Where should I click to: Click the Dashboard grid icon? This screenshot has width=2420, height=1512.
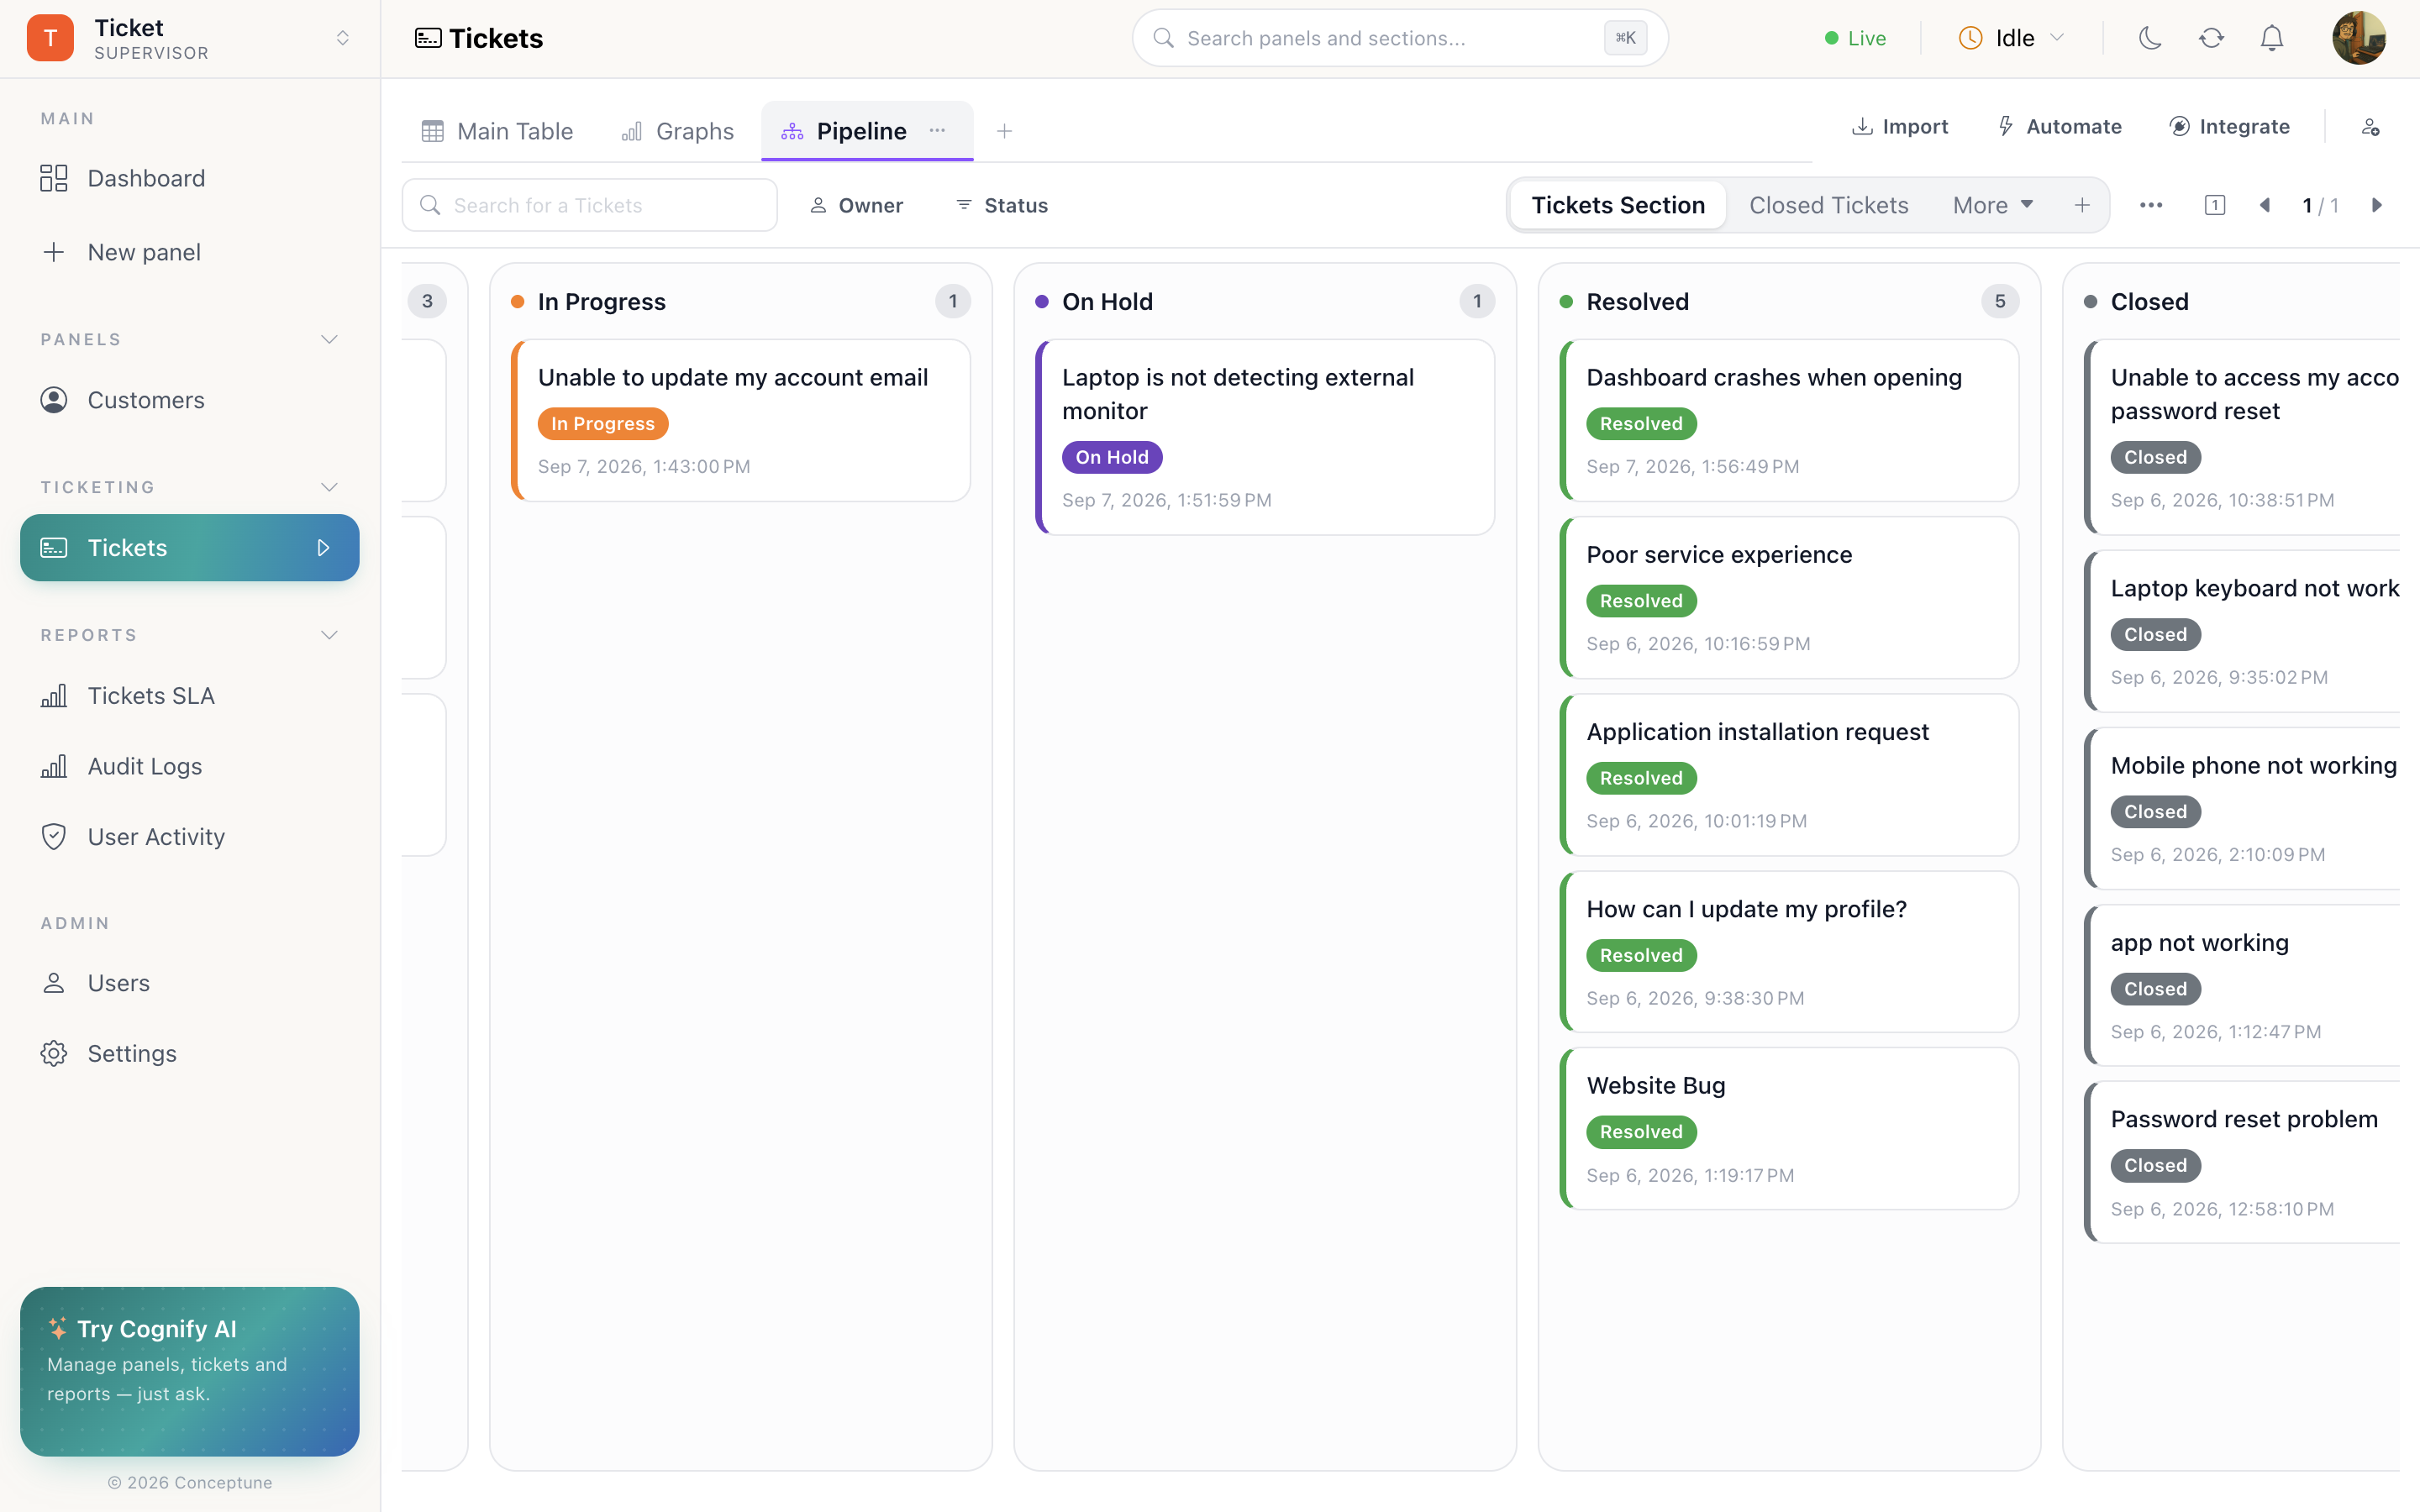(54, 178)
